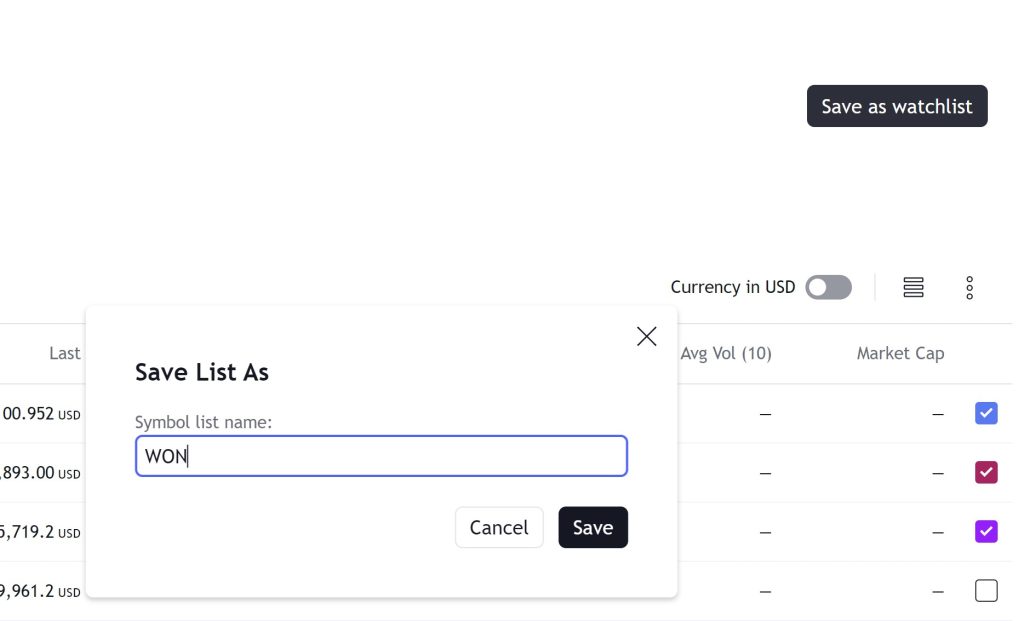Click the Currency in USD label
1024x621 pixels.
click(x=732, y=288)
